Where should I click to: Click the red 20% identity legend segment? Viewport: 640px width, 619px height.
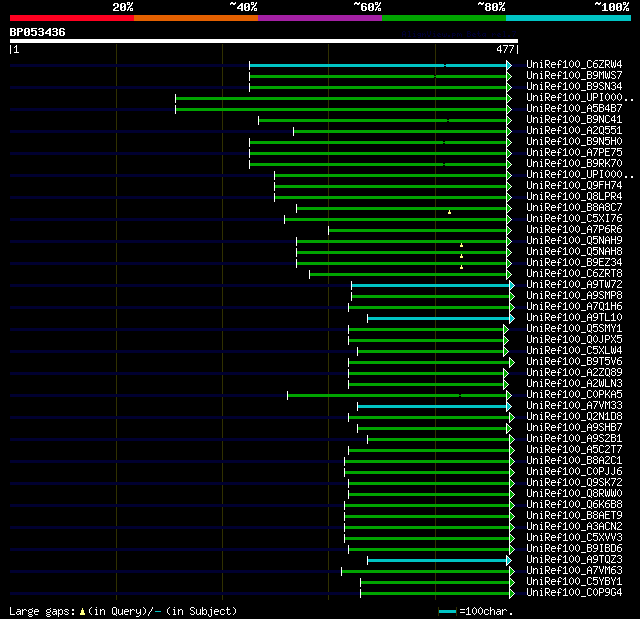[x=72, y=18]
